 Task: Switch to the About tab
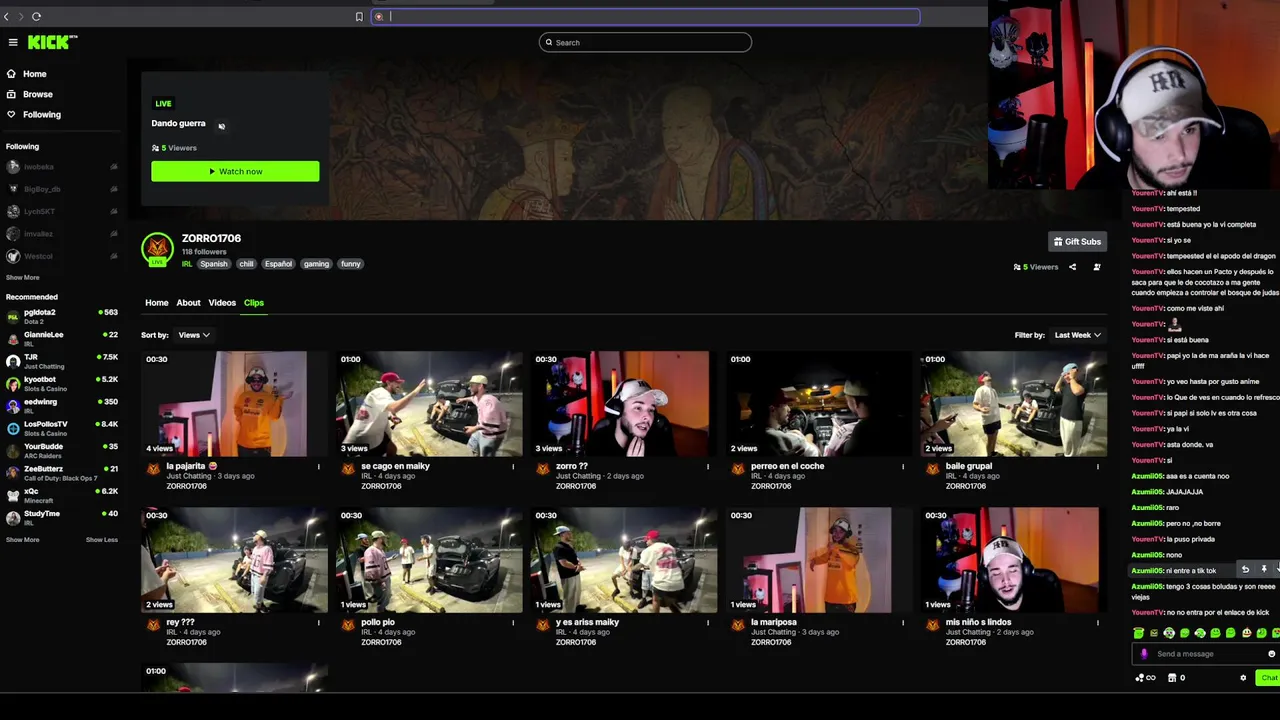point(188,303)
